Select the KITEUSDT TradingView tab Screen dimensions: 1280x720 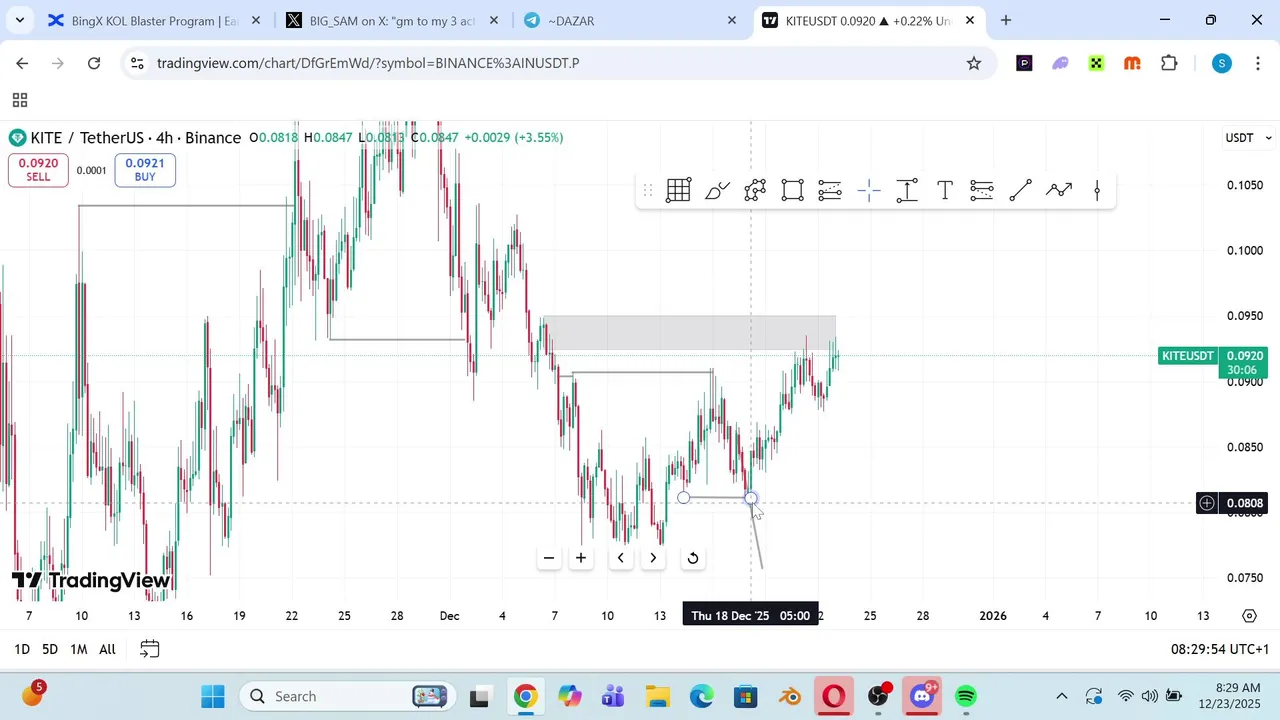click(x=869, y=20)
